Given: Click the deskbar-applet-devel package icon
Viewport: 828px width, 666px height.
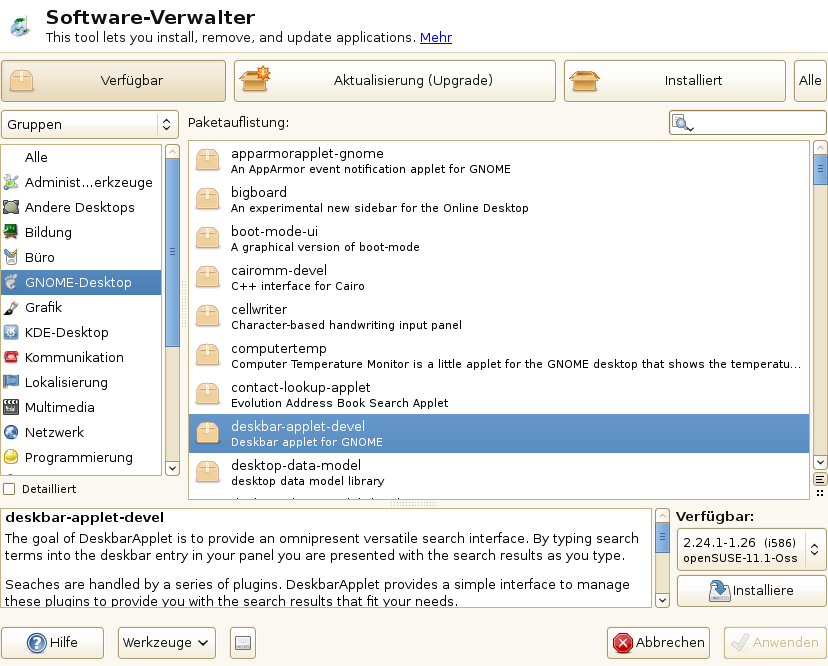Looking at the screenshot, I should (x=208, y=434).
